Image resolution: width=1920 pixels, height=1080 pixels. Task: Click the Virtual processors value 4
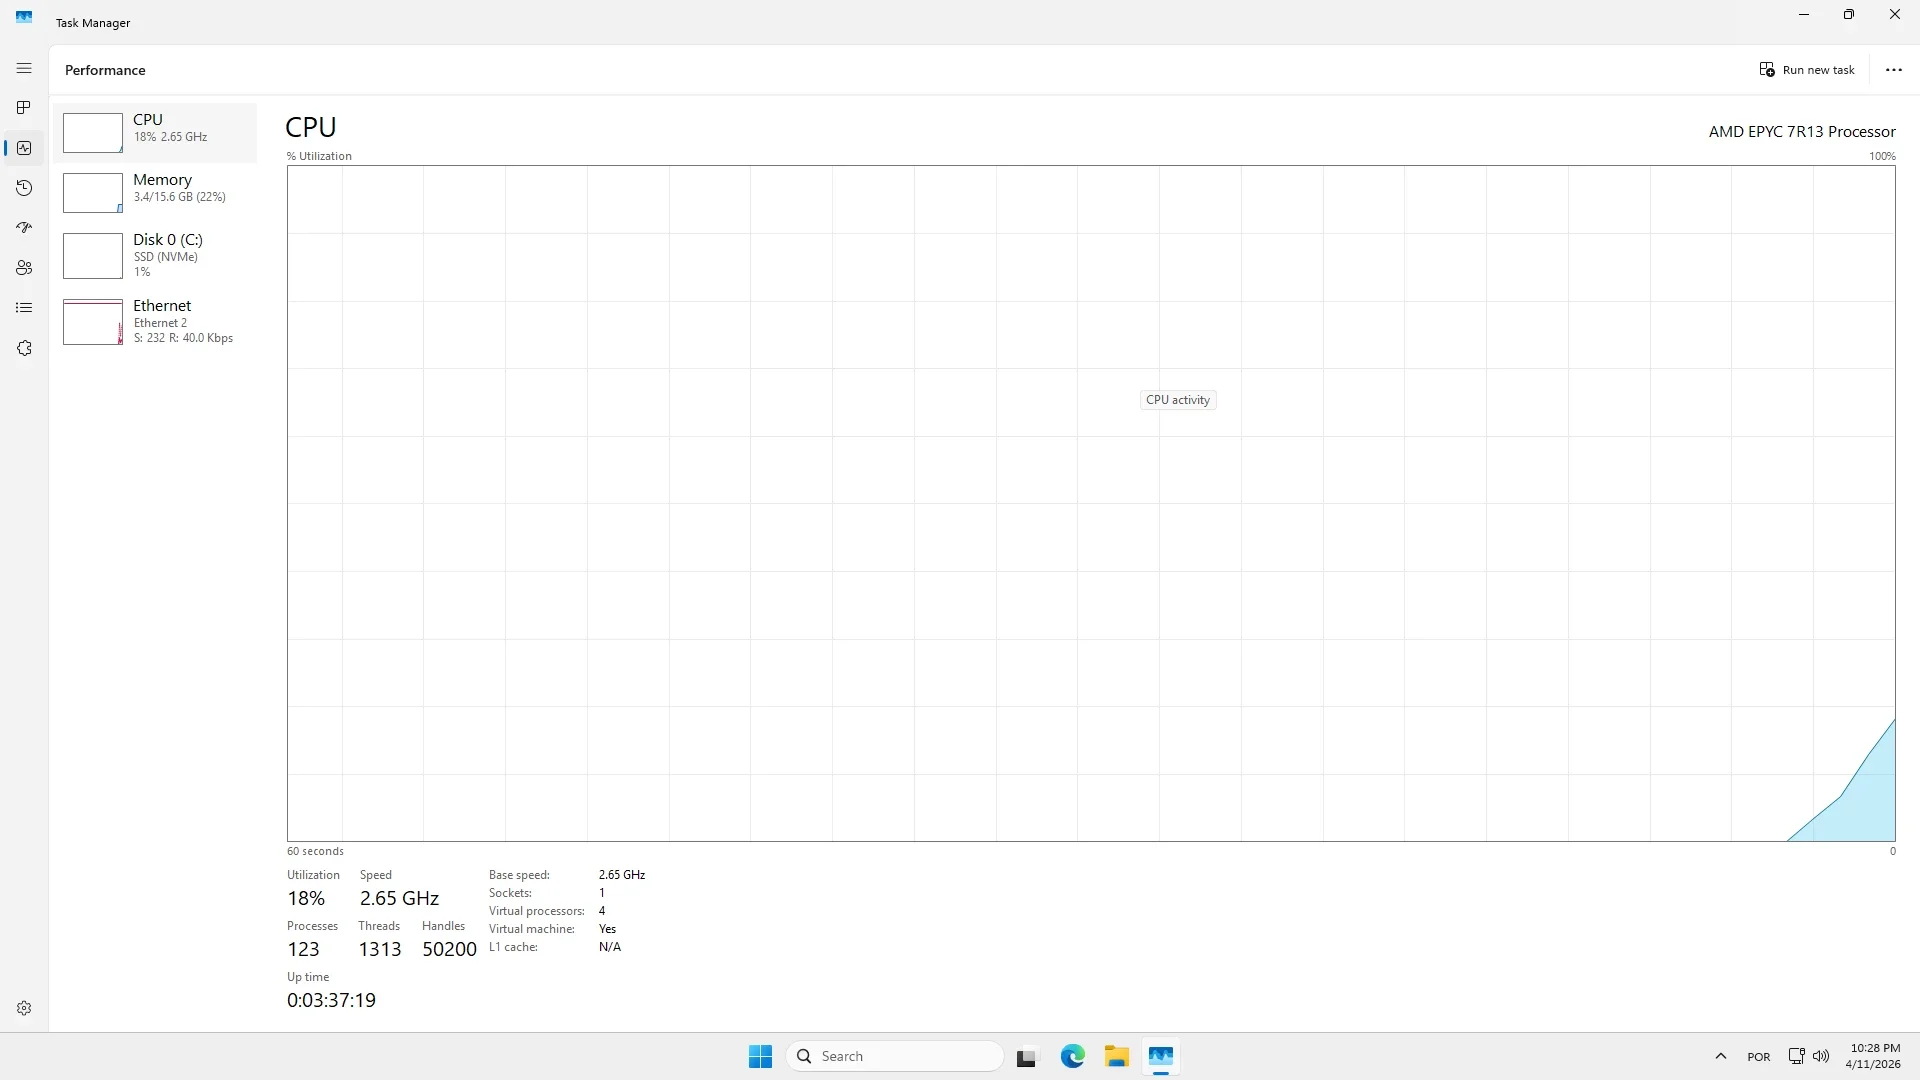[x=602, y=911]
